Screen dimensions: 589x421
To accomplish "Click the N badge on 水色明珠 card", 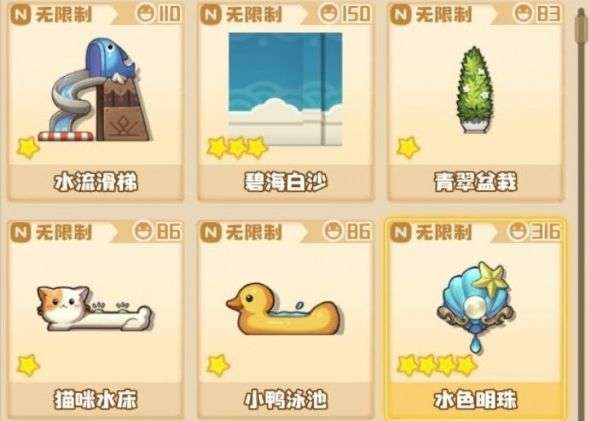I will click(x=400, y=232).
